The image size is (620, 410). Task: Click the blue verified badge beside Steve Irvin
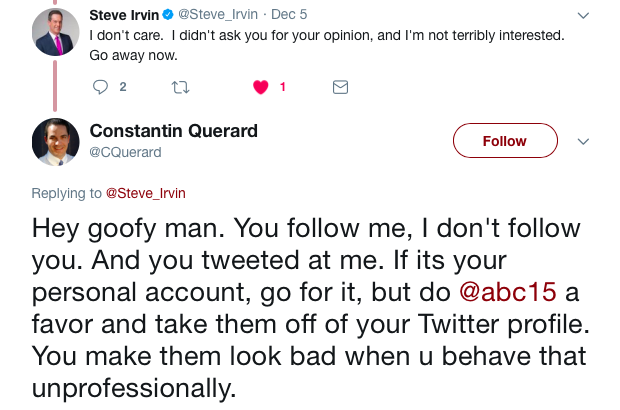point(169,15)
